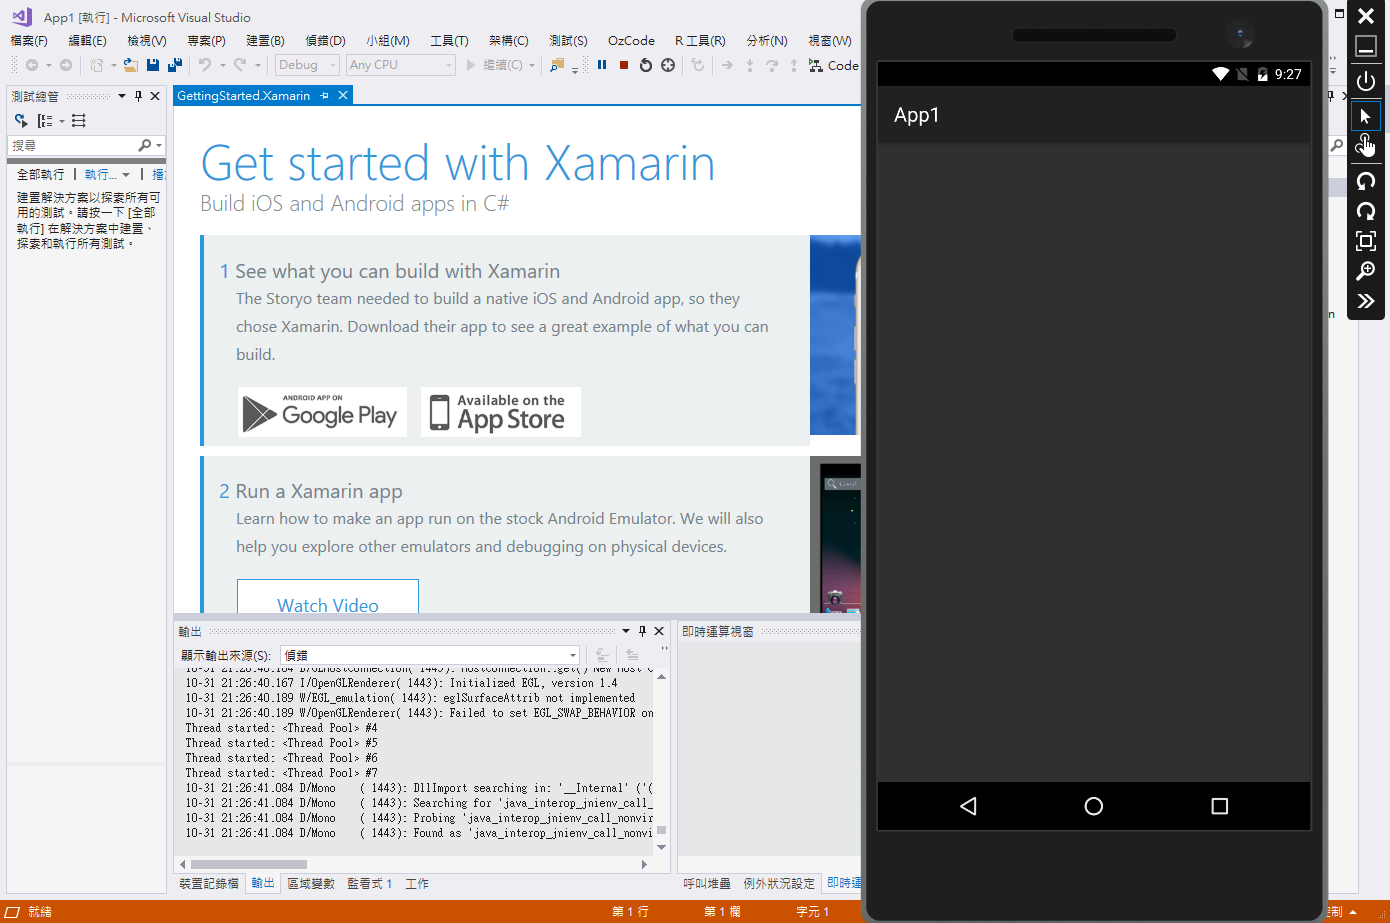Tap the Android Back navigation button
The height and width of the screenshot is (923, 1390).
point(968,806)
